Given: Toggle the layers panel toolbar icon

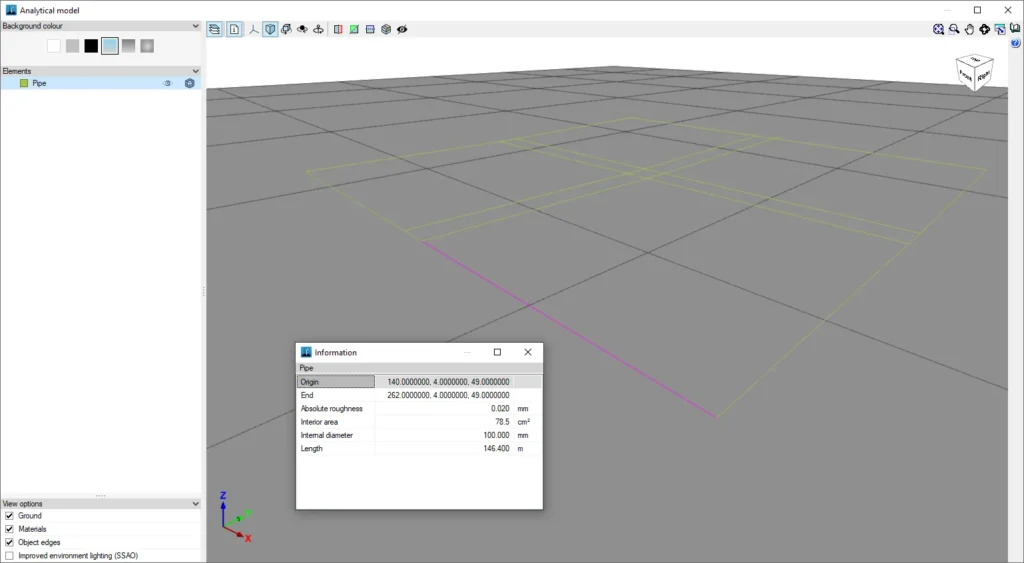Looking at the screenshot, I should click(x=214, y=29).
